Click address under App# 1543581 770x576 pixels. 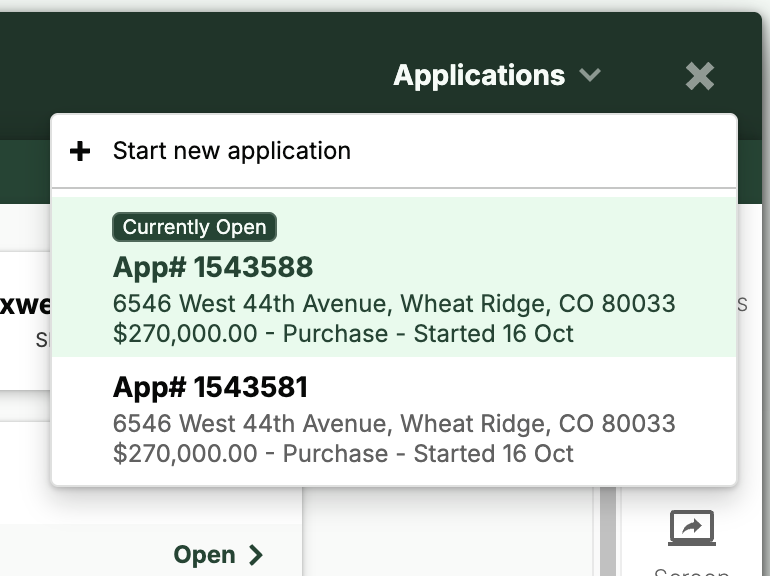(394, 423)
